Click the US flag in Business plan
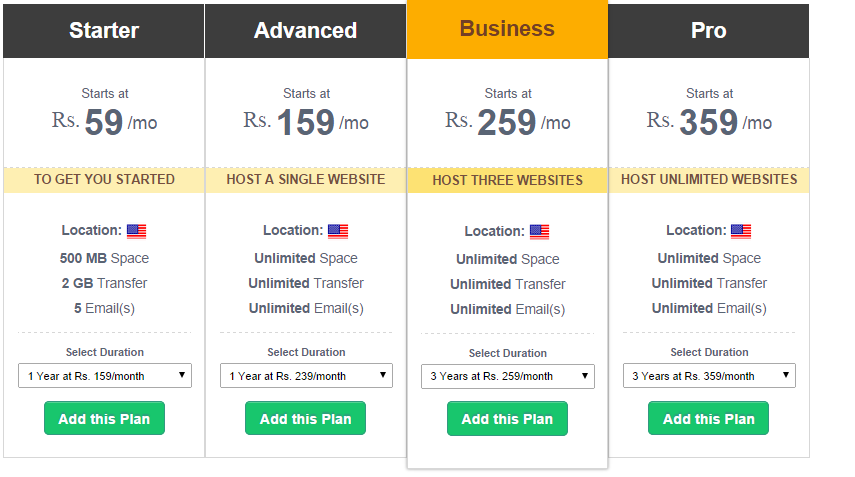Screen dimensions: 855x477 [x=539, y=232]
